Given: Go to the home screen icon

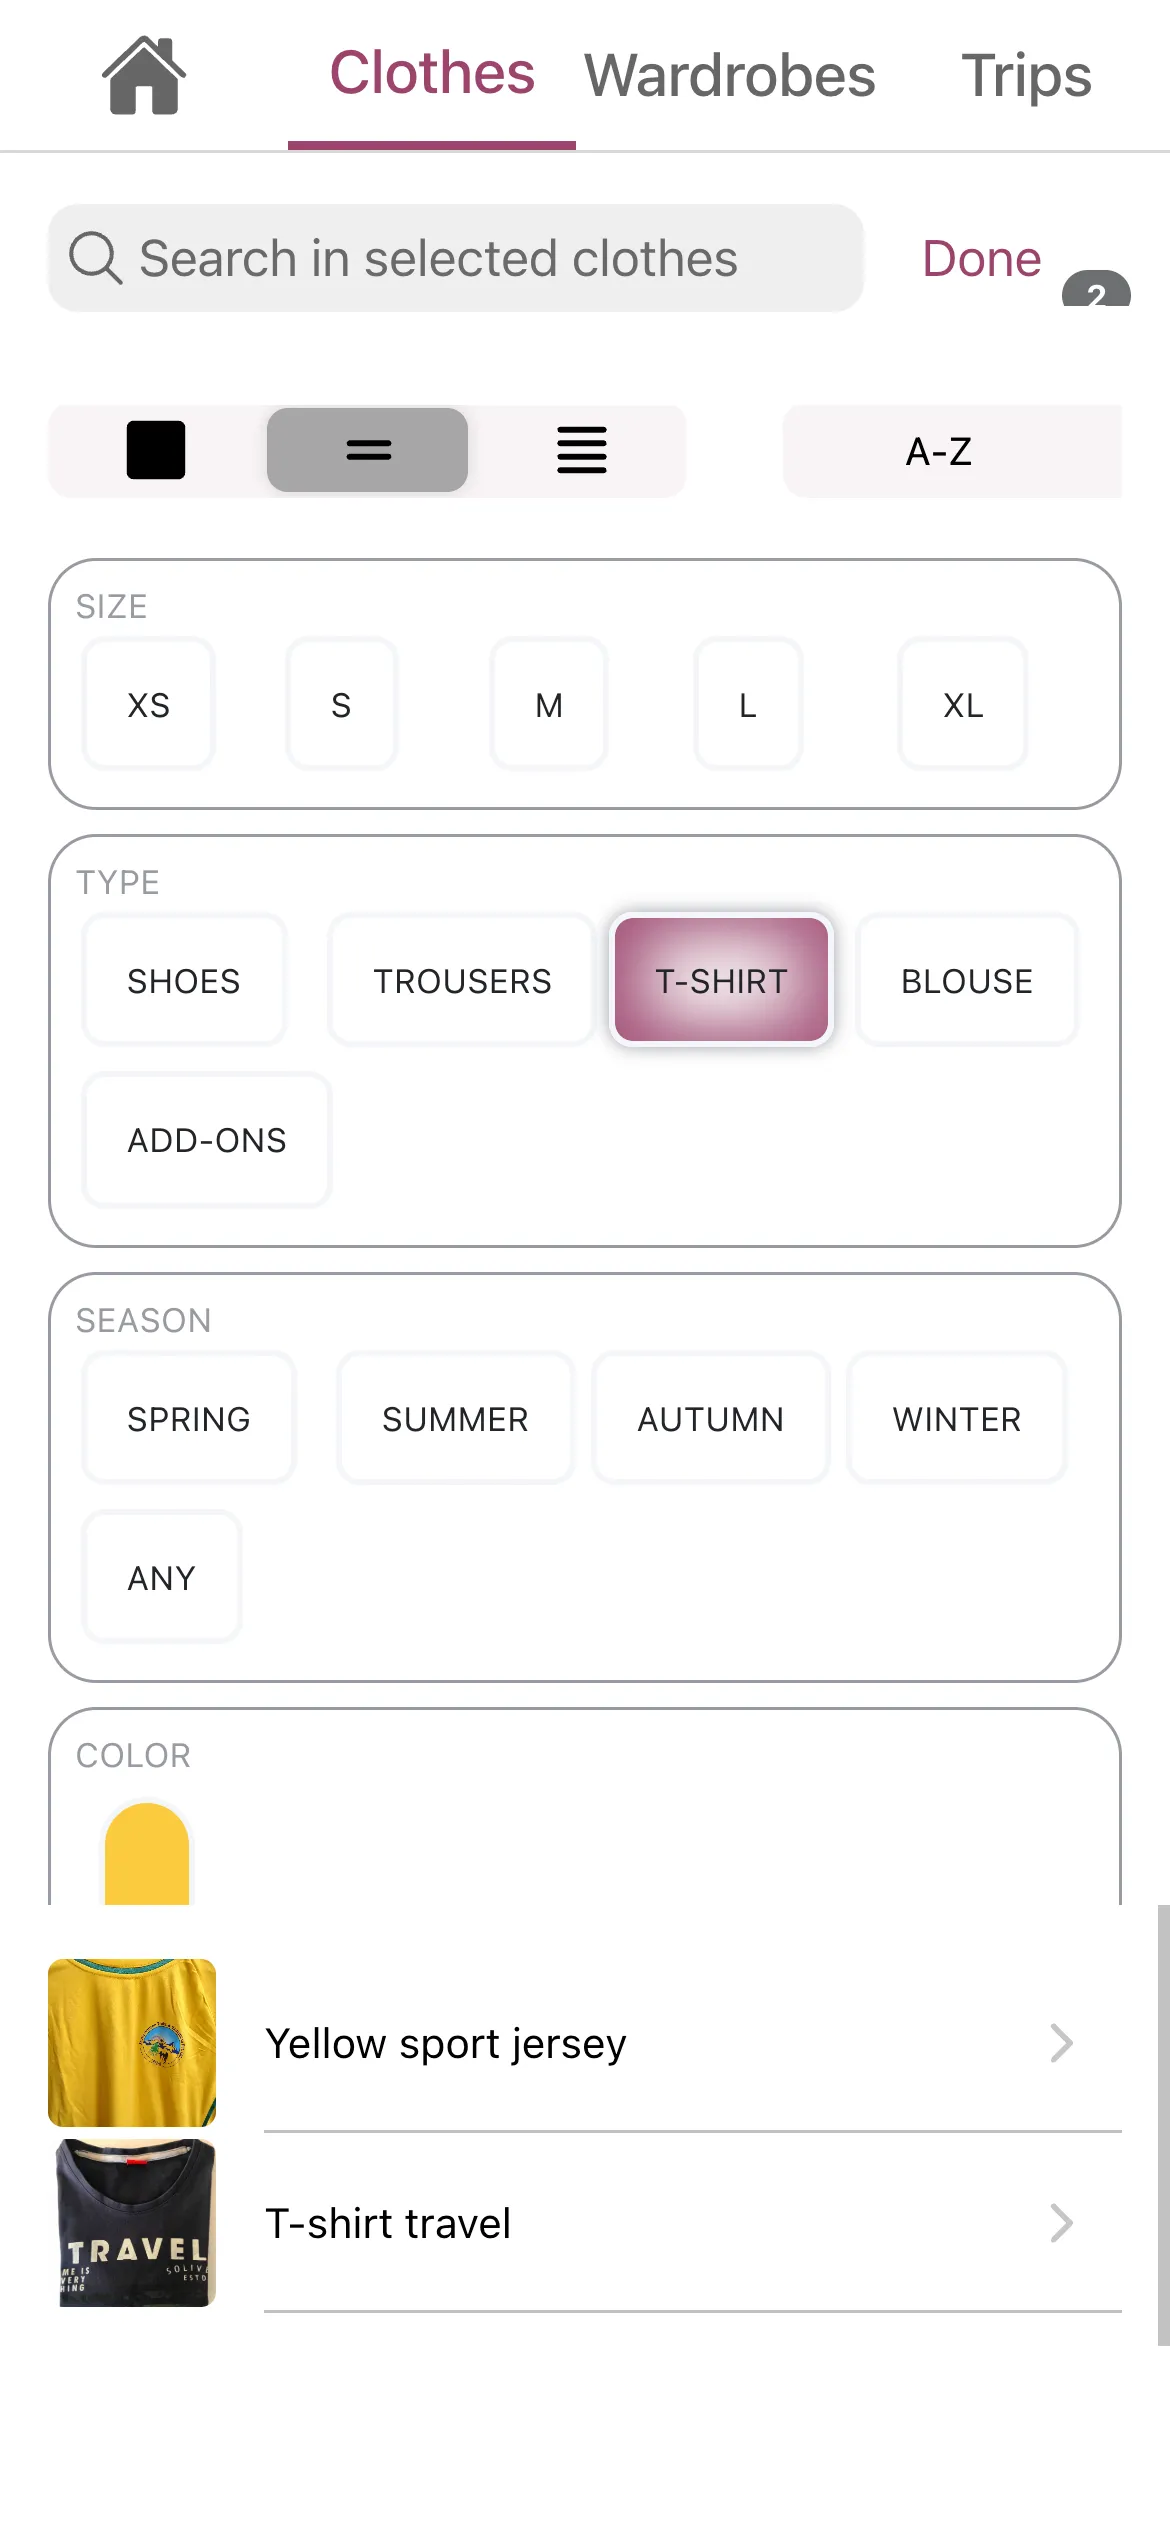Looking at the screenshot, I should pyautogui.click(x=144, y=76).
